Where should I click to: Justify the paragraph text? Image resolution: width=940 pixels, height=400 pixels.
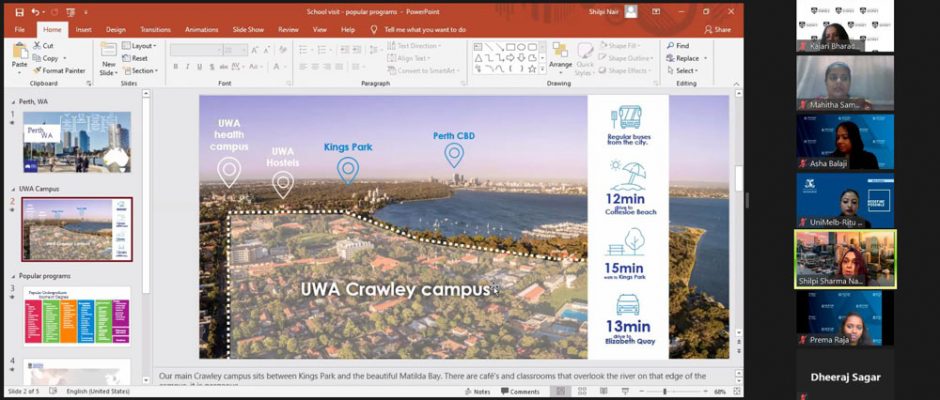339,67
